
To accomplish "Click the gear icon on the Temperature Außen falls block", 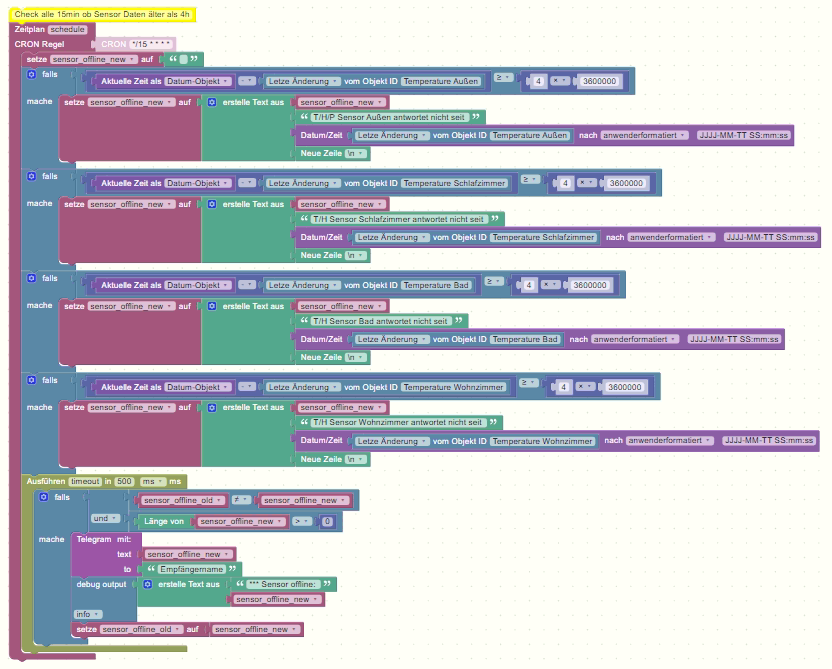I will (x=31, y=74).
